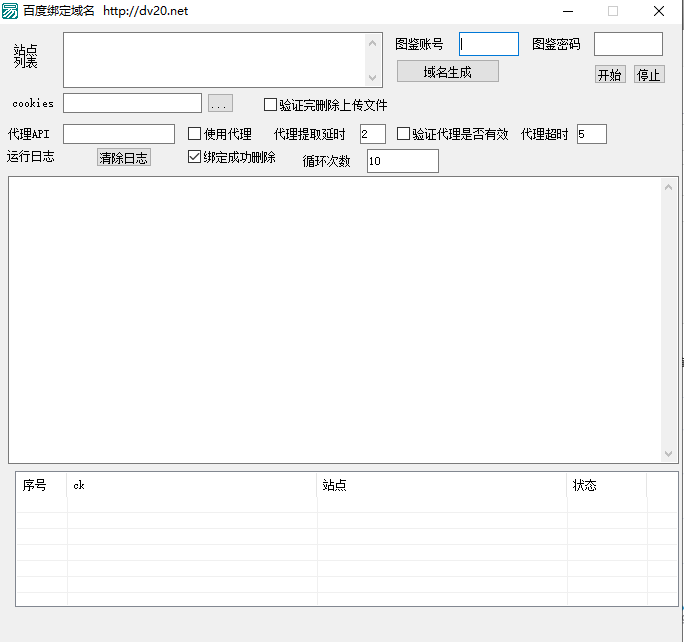Image resolution: width=684 pixels, height=642 pixels.
Task: Click down arrow of 站点列表 scrollbar
Action: pyautogui.click(x=373, y=78)
